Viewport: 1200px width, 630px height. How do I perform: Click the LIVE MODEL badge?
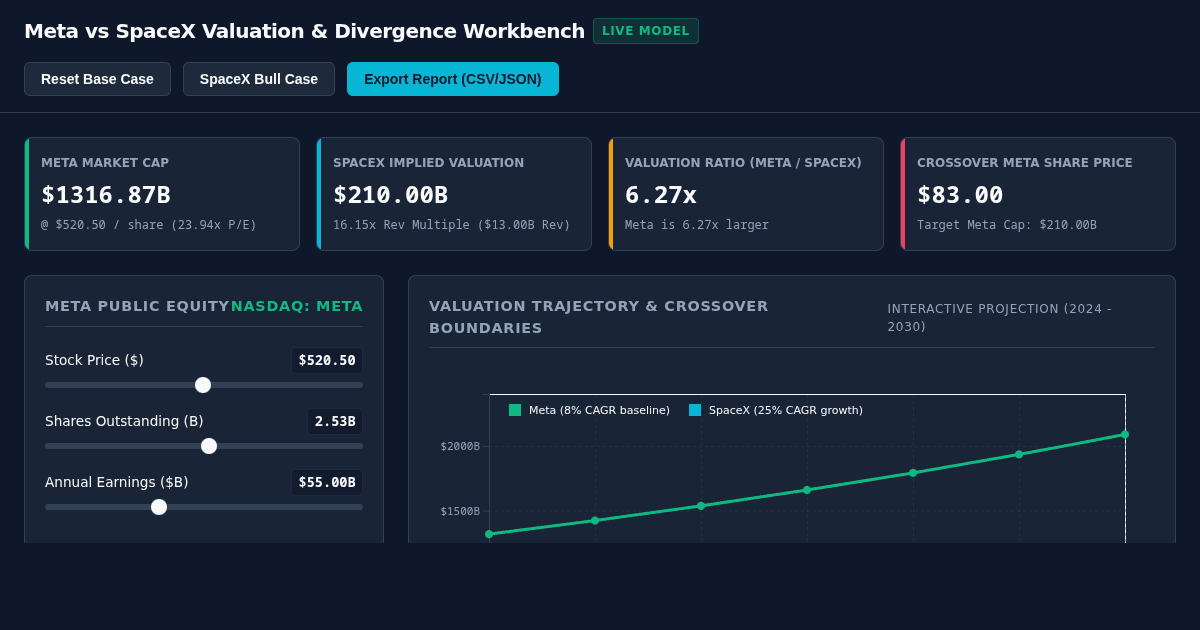646,31
